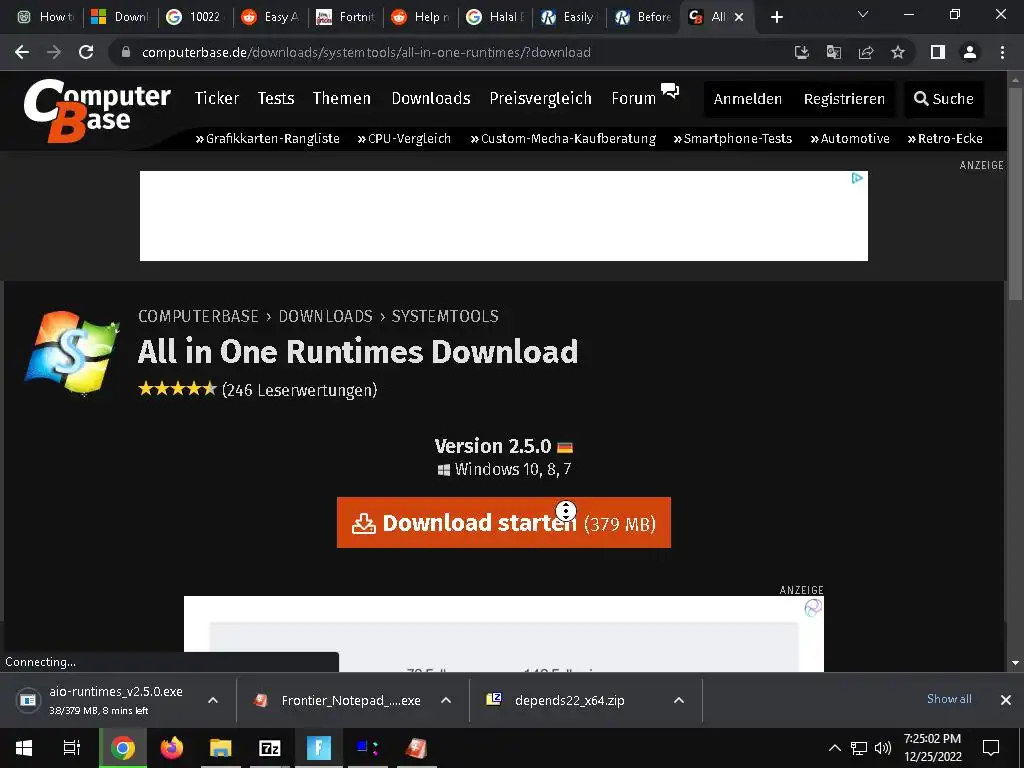Switch to the 'Fortnit' tab
1024x768 pixels.
point(345,17)
